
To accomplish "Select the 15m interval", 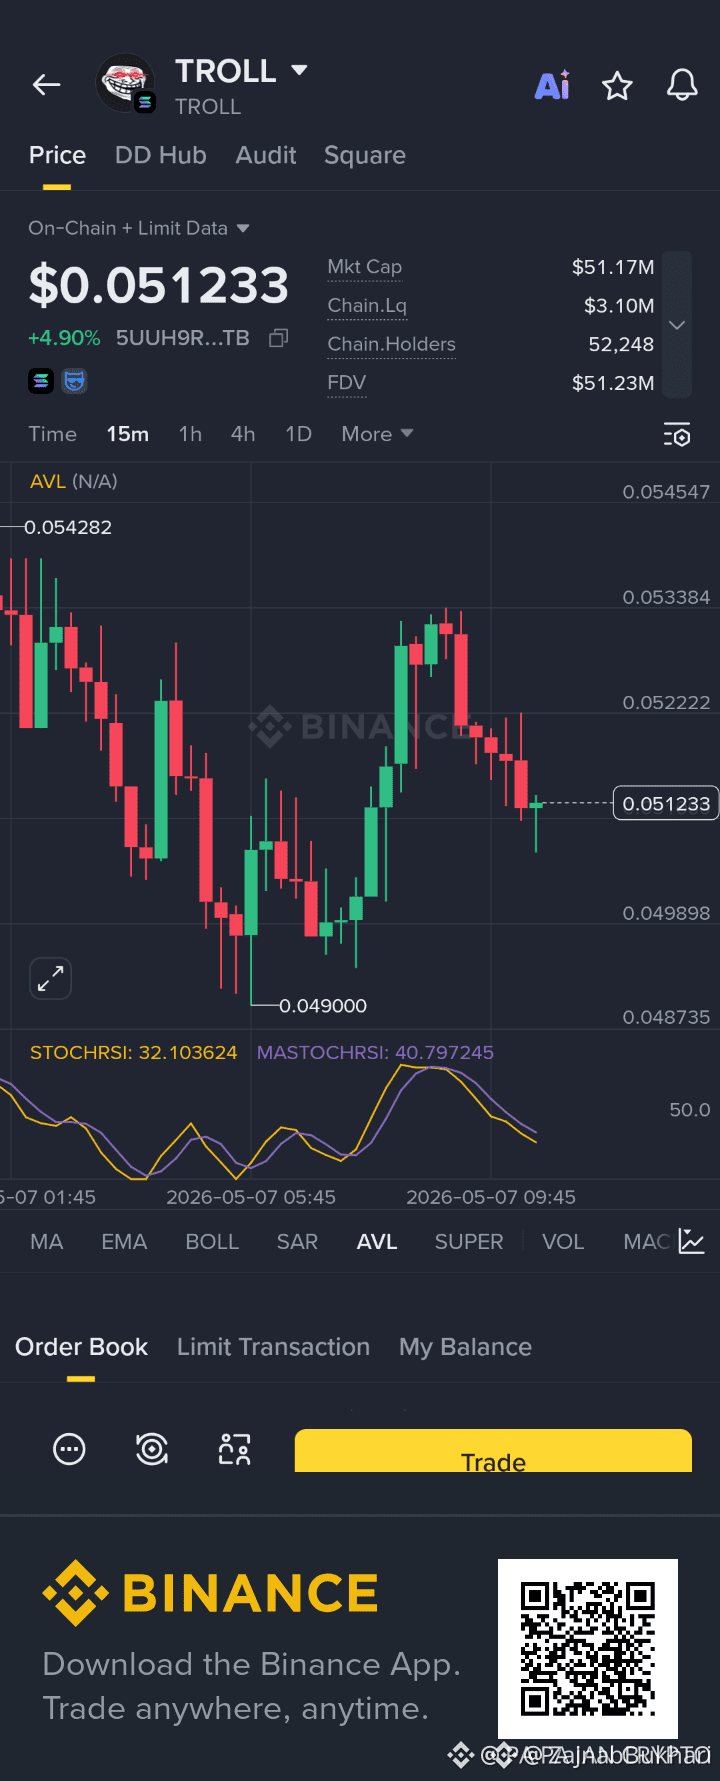I will (128, 434).
